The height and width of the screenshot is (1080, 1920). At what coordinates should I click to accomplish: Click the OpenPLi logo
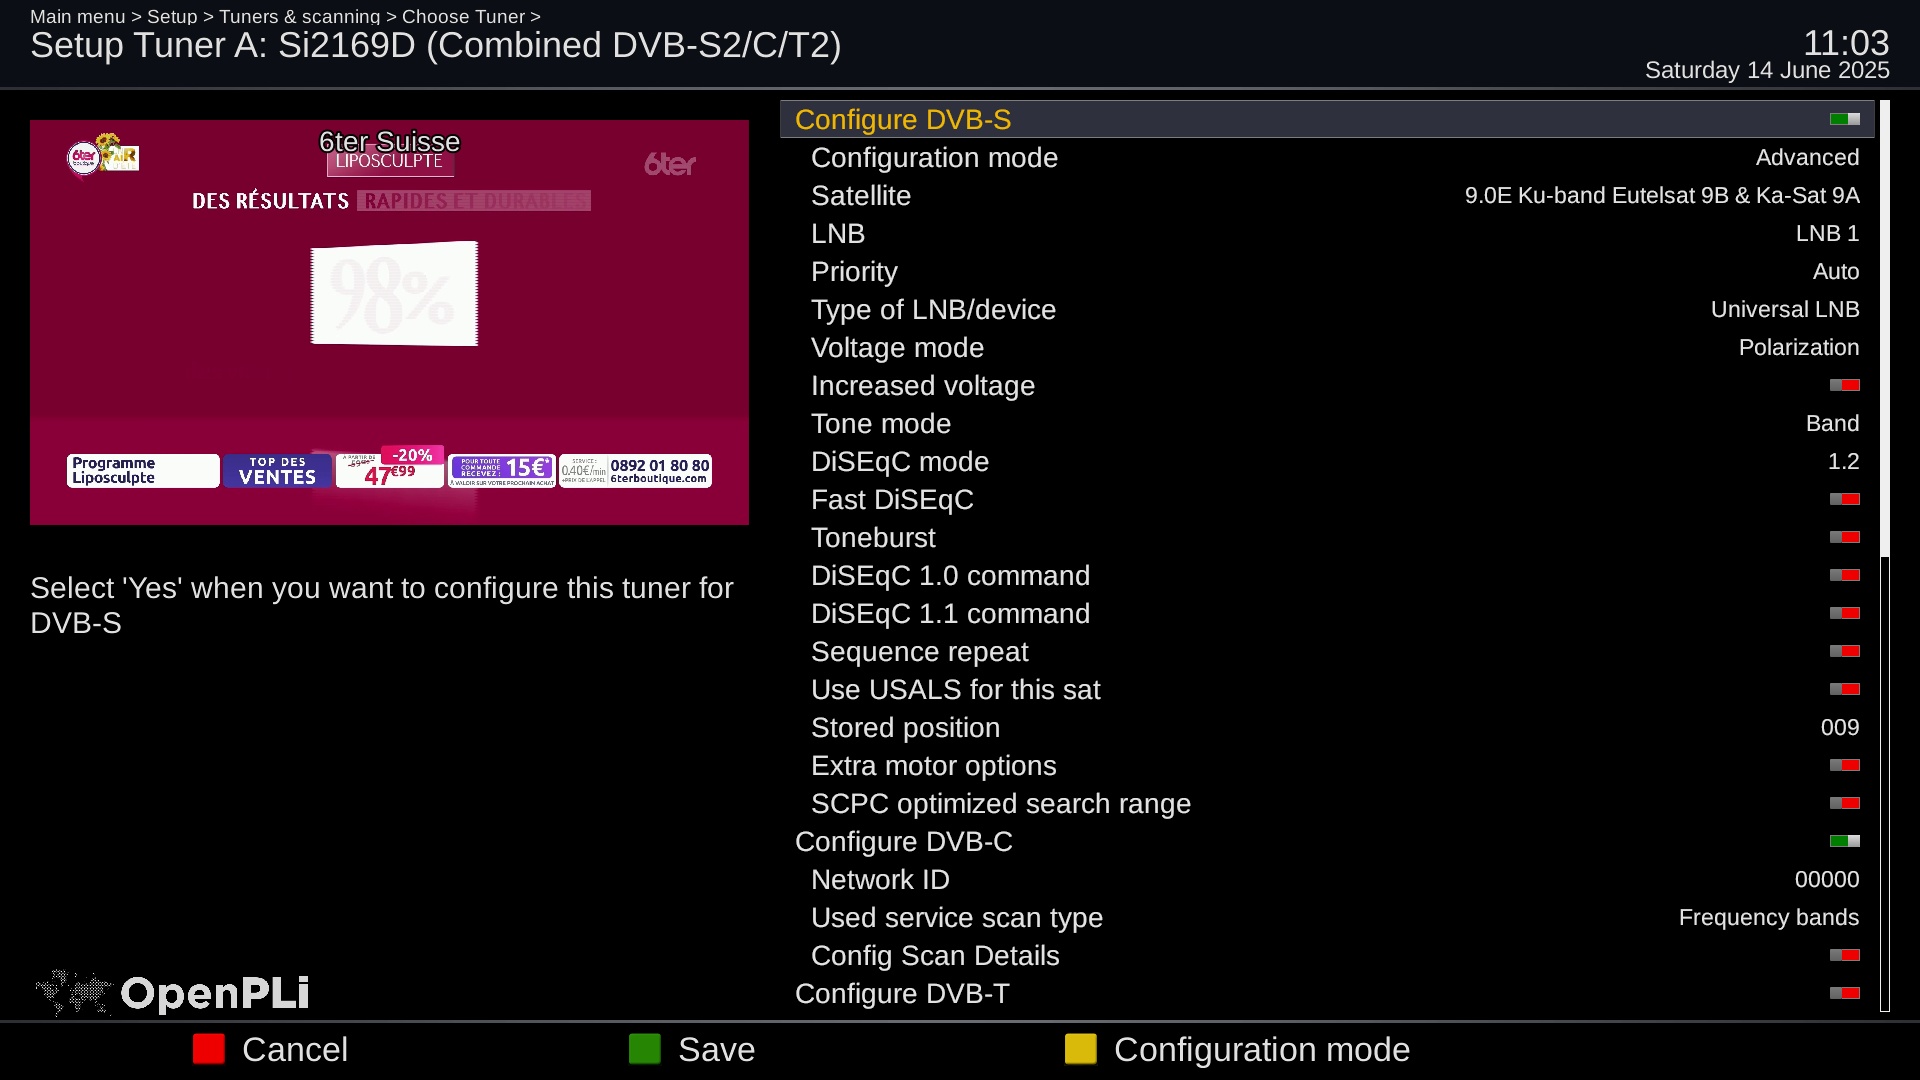[172, 993]
